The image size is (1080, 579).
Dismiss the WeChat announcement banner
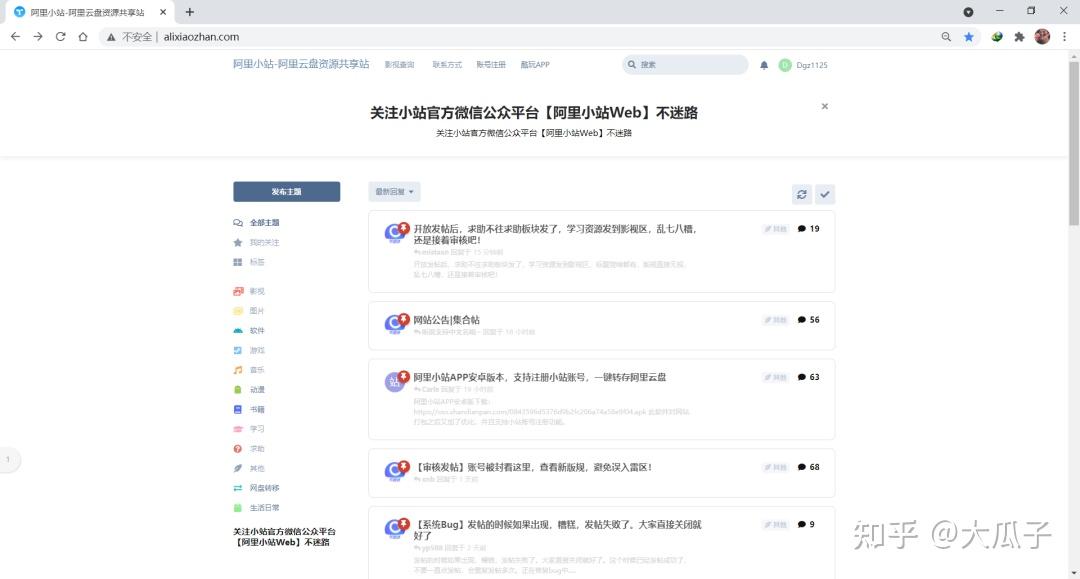(824, 106)
